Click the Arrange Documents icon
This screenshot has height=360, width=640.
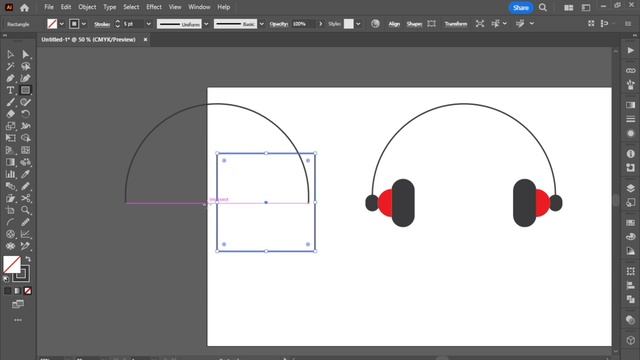click(x=568, y=7)
